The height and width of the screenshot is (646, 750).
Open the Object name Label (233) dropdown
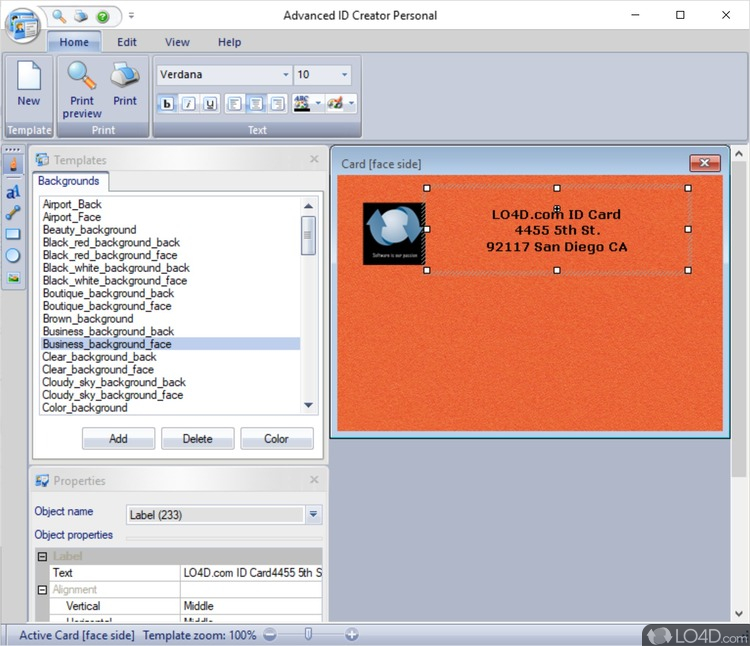click(x=313, y=515)
